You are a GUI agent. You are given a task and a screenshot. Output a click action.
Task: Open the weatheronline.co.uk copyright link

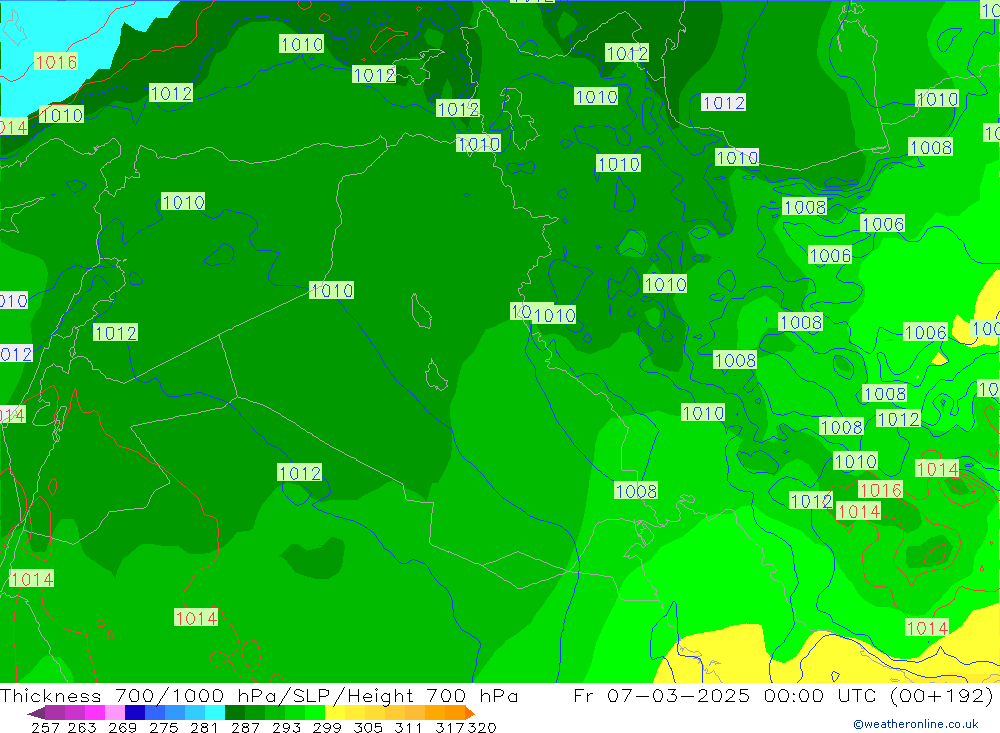click(x=916, y=724)
